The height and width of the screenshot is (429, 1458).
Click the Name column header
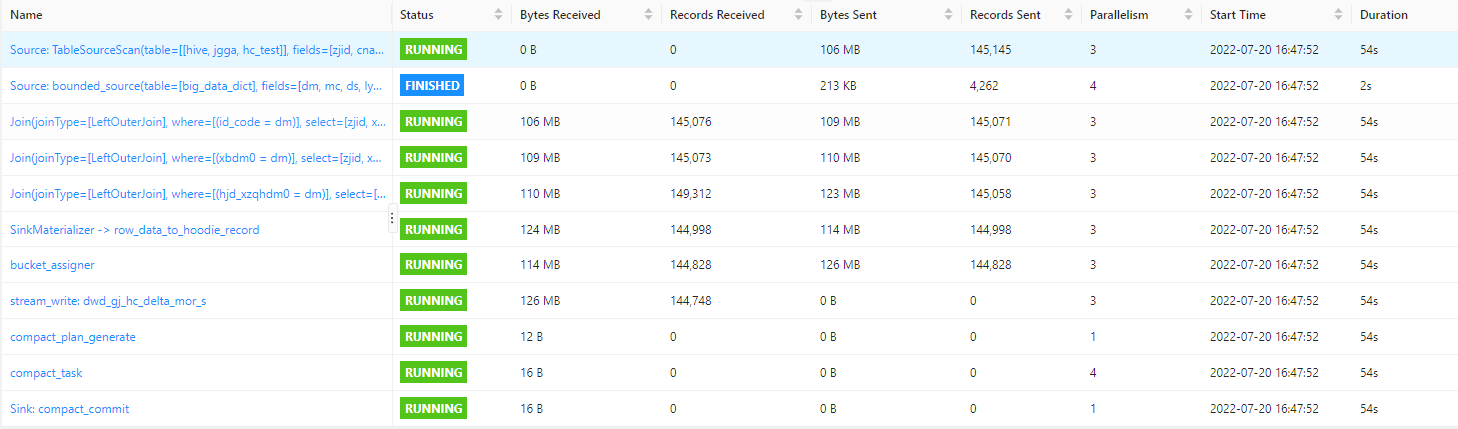[x=26, y=15]
